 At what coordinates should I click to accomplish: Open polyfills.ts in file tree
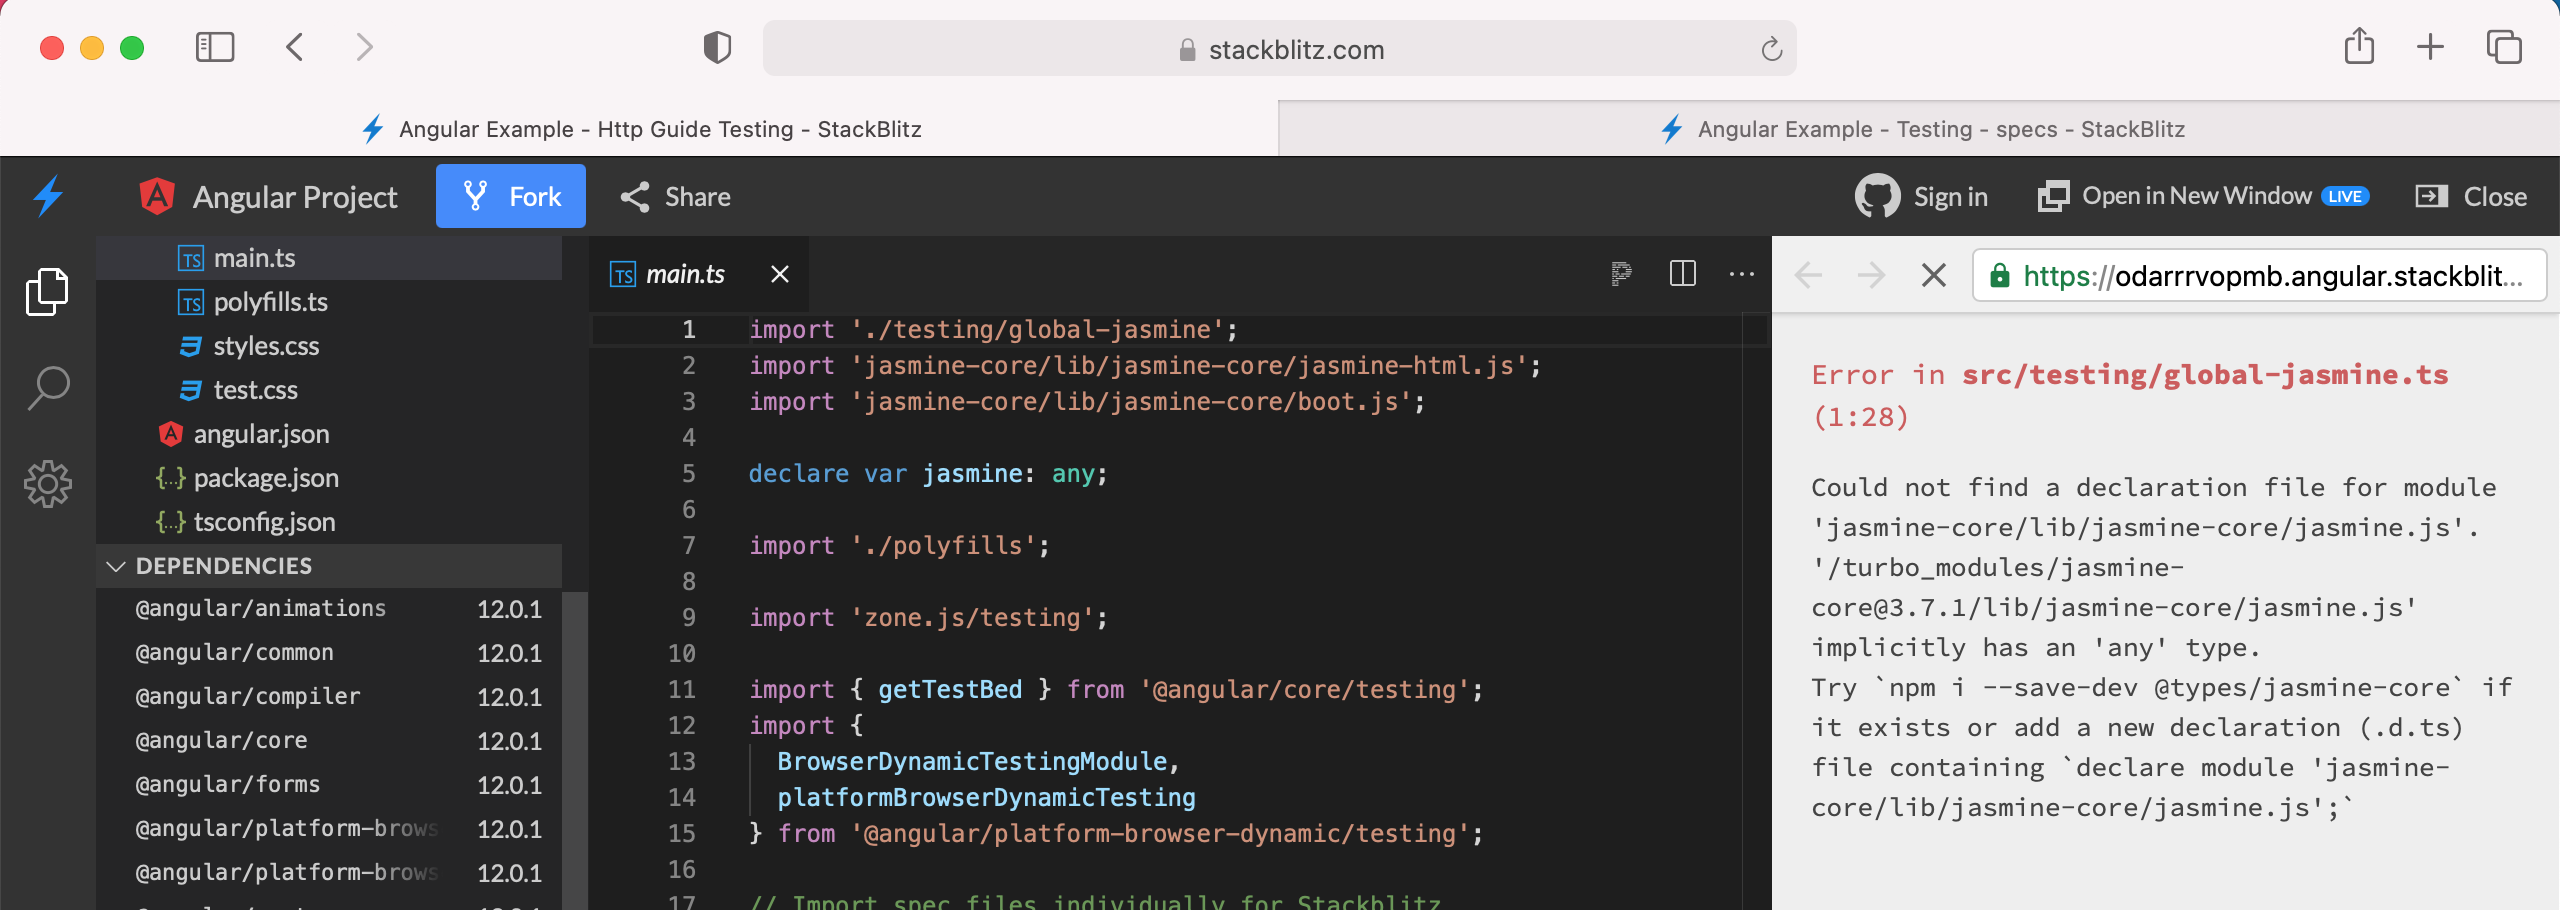coord(329,302)
